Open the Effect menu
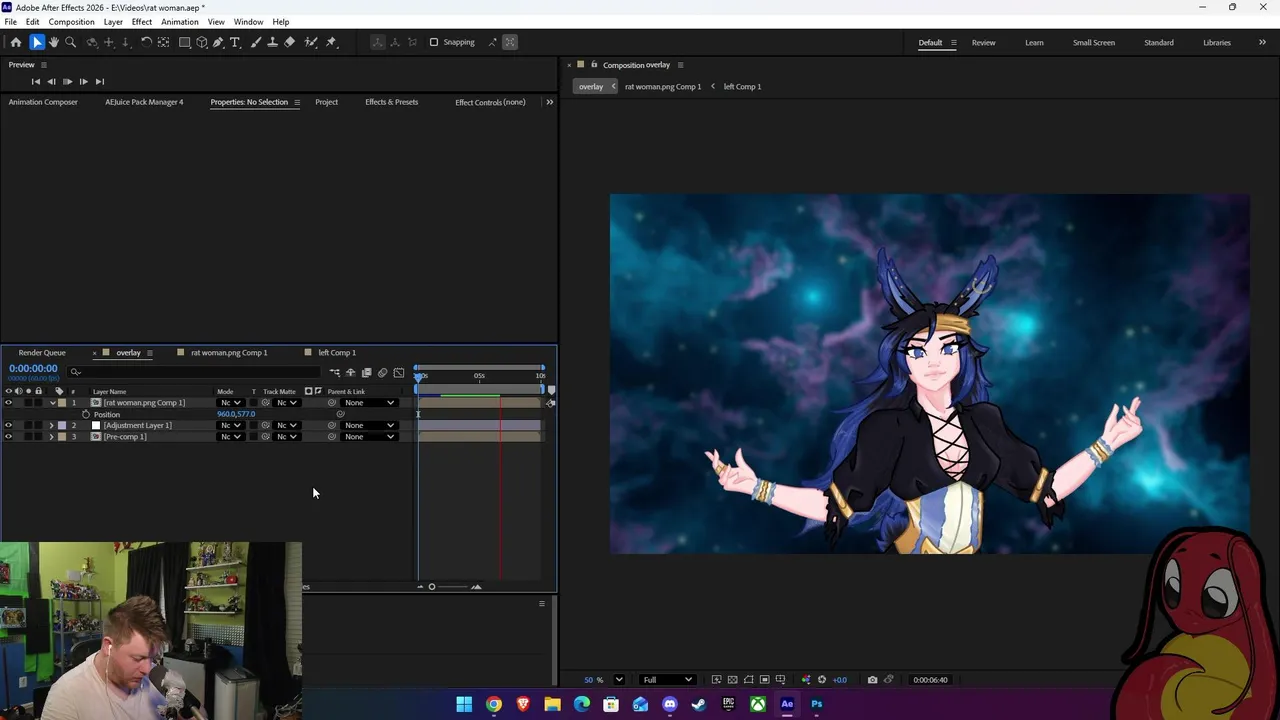The width and height of the screenshot is (1280, 720). [x=142, y=22]
